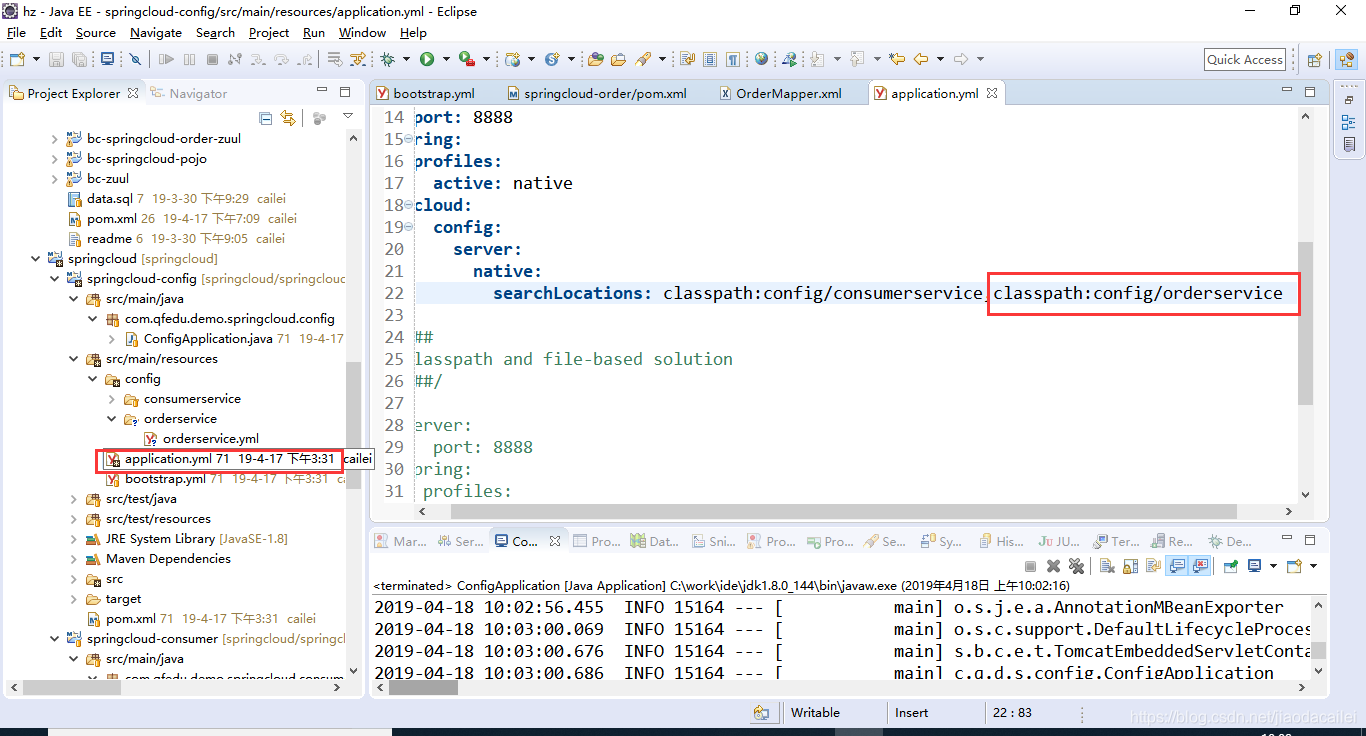Open the Run button dropdown arrow
1366x736 pixels.
[446, 60]
